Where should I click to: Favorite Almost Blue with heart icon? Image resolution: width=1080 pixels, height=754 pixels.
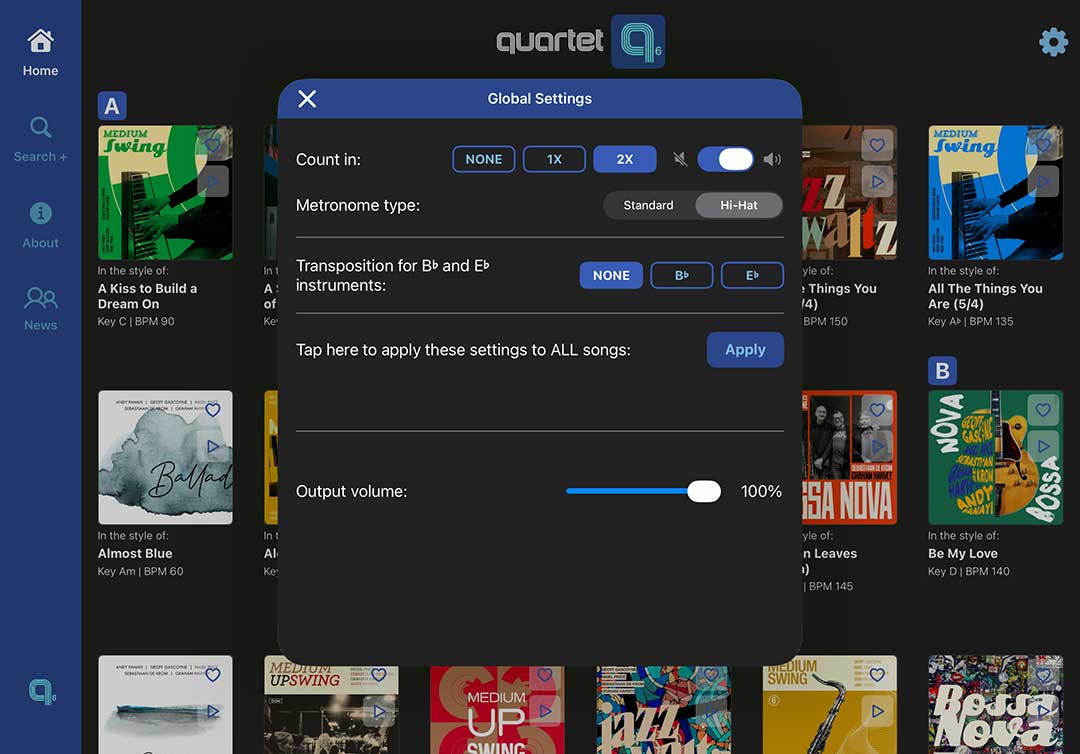(x=213, y=410)
